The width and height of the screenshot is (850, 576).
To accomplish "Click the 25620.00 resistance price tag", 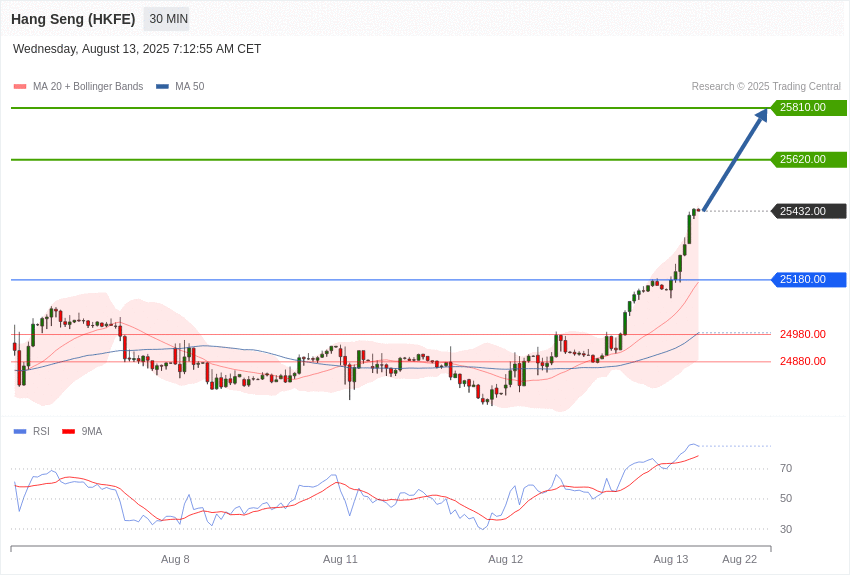I will coord(809,159).
